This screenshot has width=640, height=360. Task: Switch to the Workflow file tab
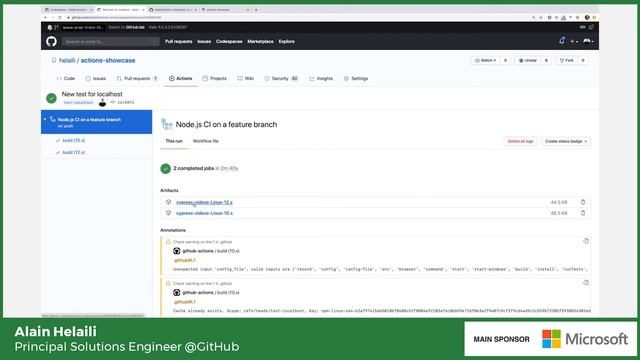(206, 141)
